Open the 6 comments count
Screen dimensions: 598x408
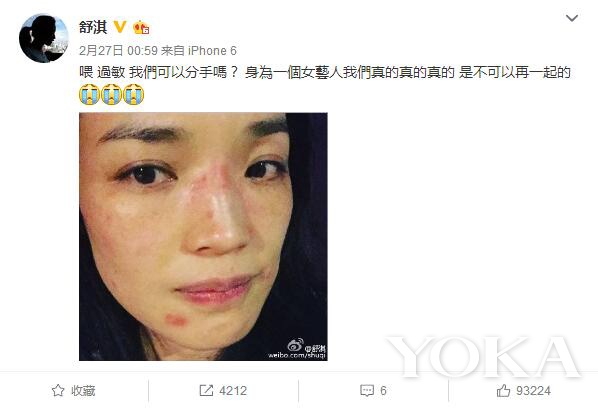383,391
